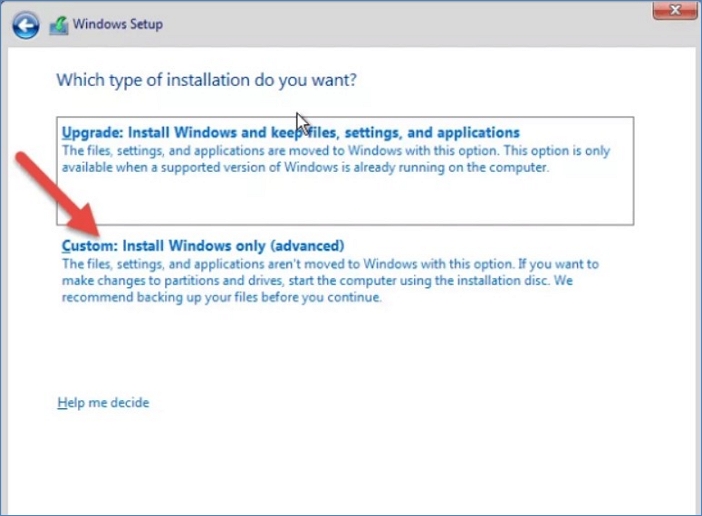Click blank area below Help me decide
The image size is (702, 516).
click(300, 460)
